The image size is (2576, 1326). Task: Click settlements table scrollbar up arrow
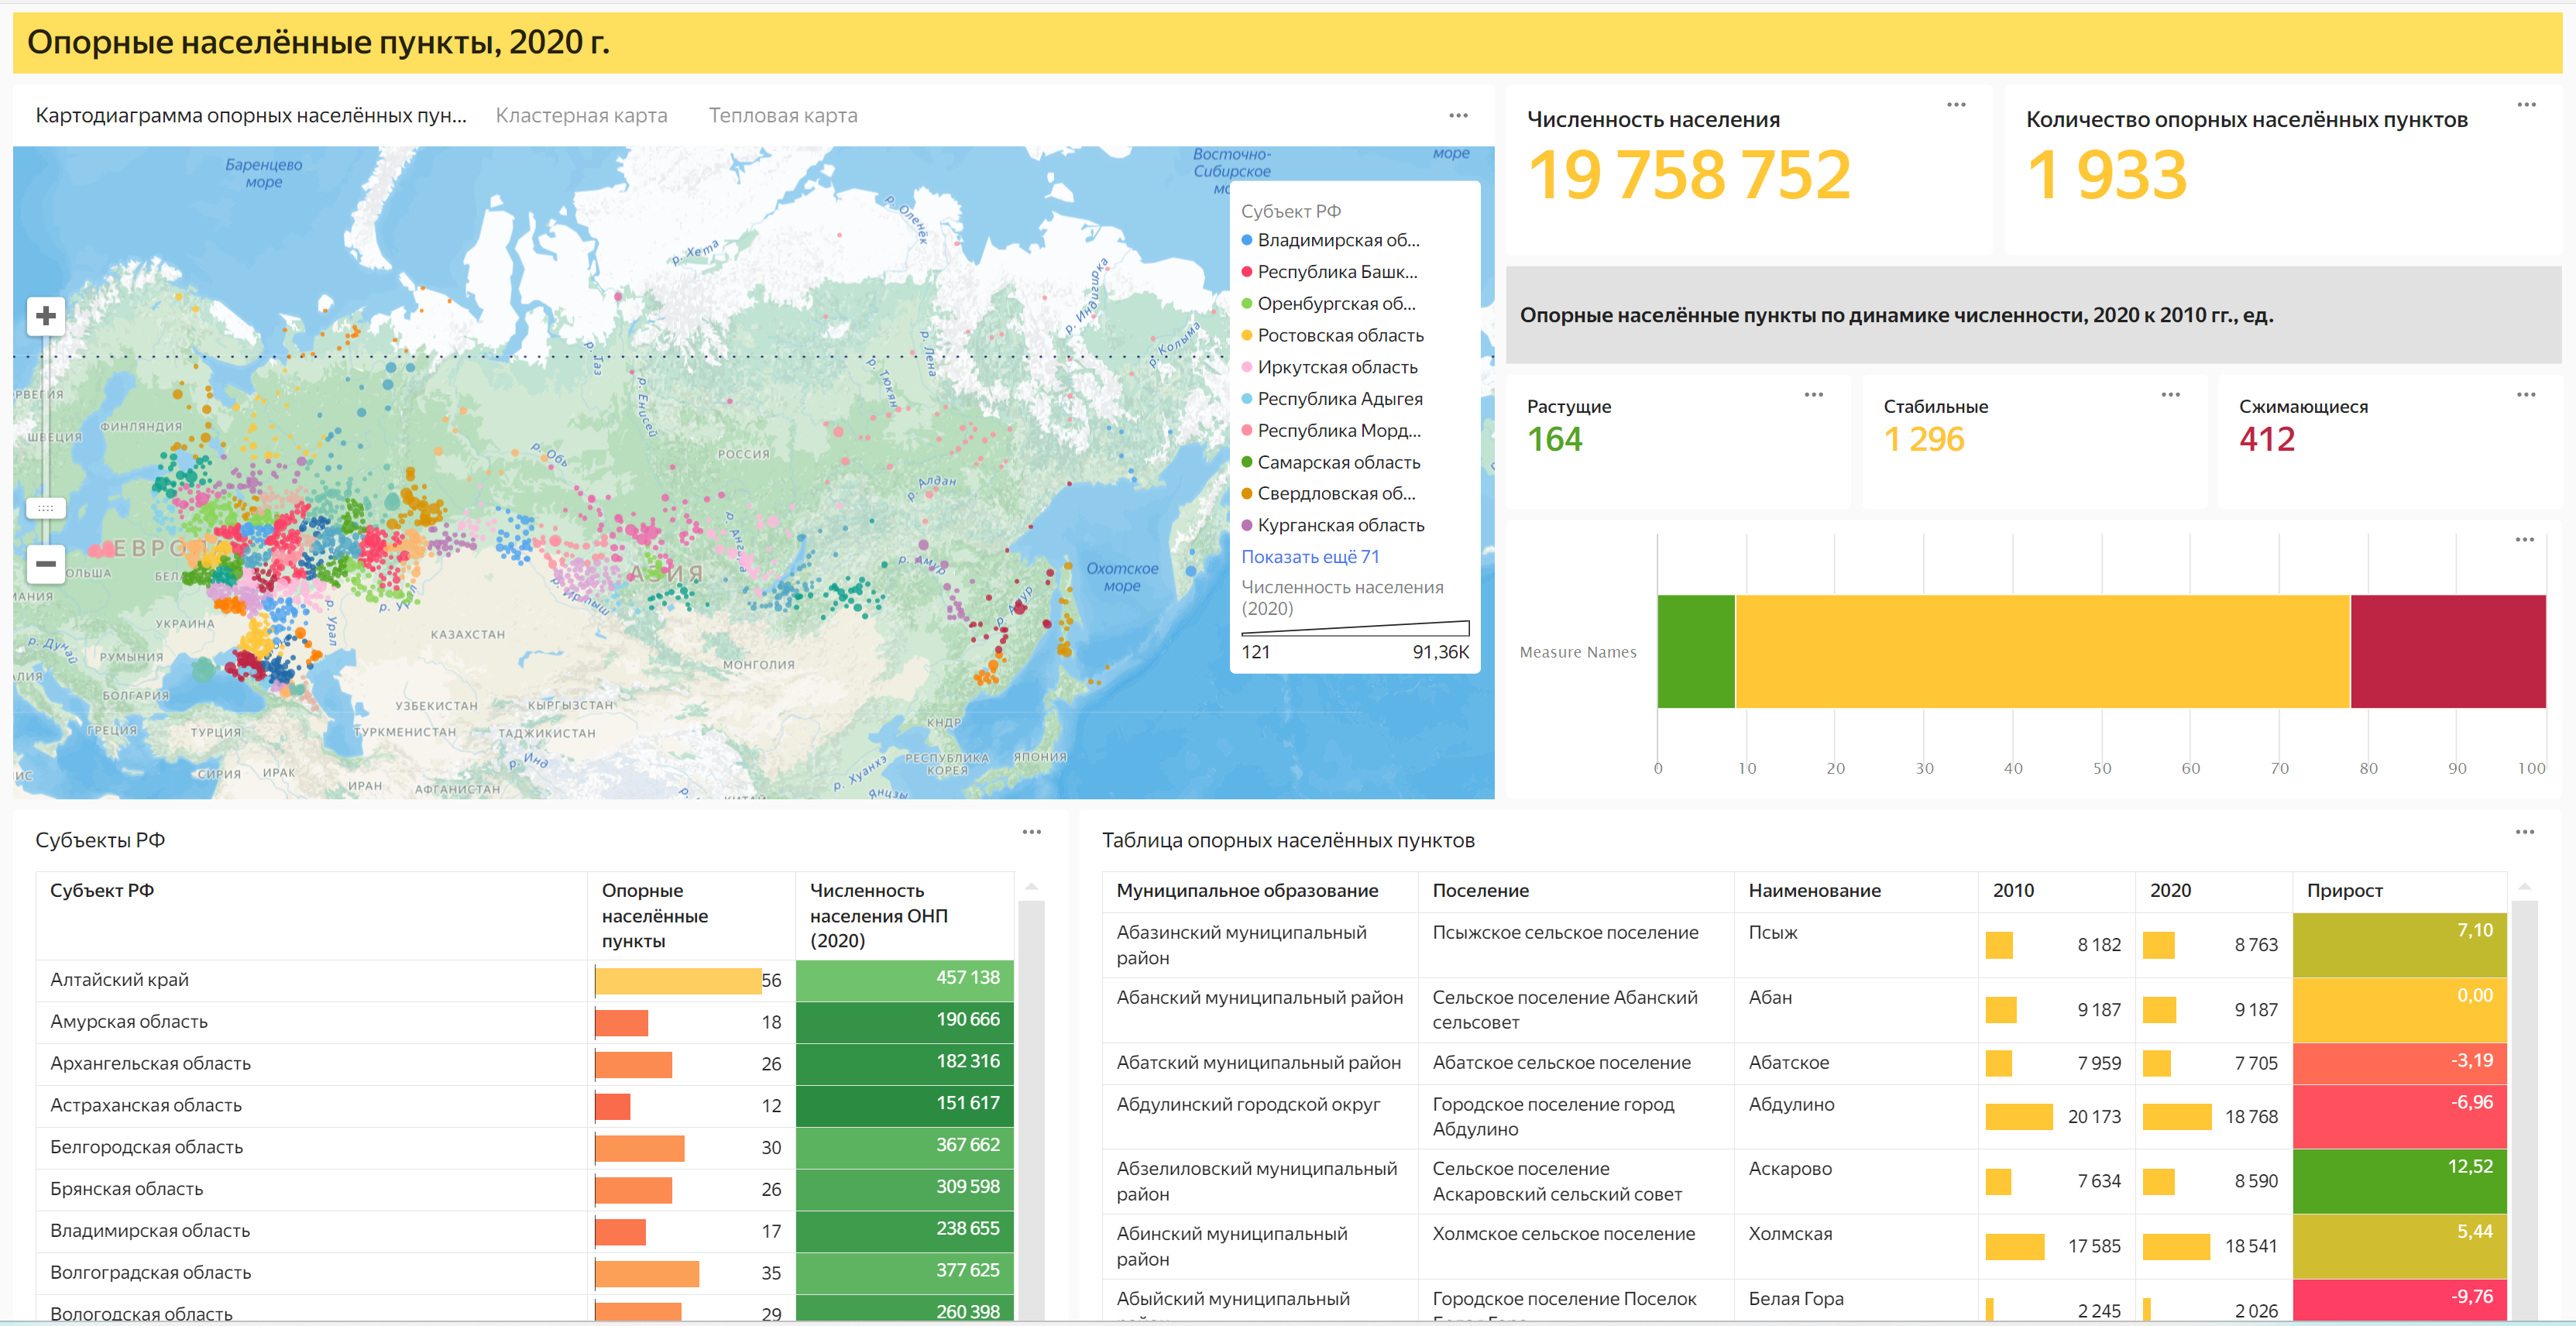click(x=2524, y=887)
